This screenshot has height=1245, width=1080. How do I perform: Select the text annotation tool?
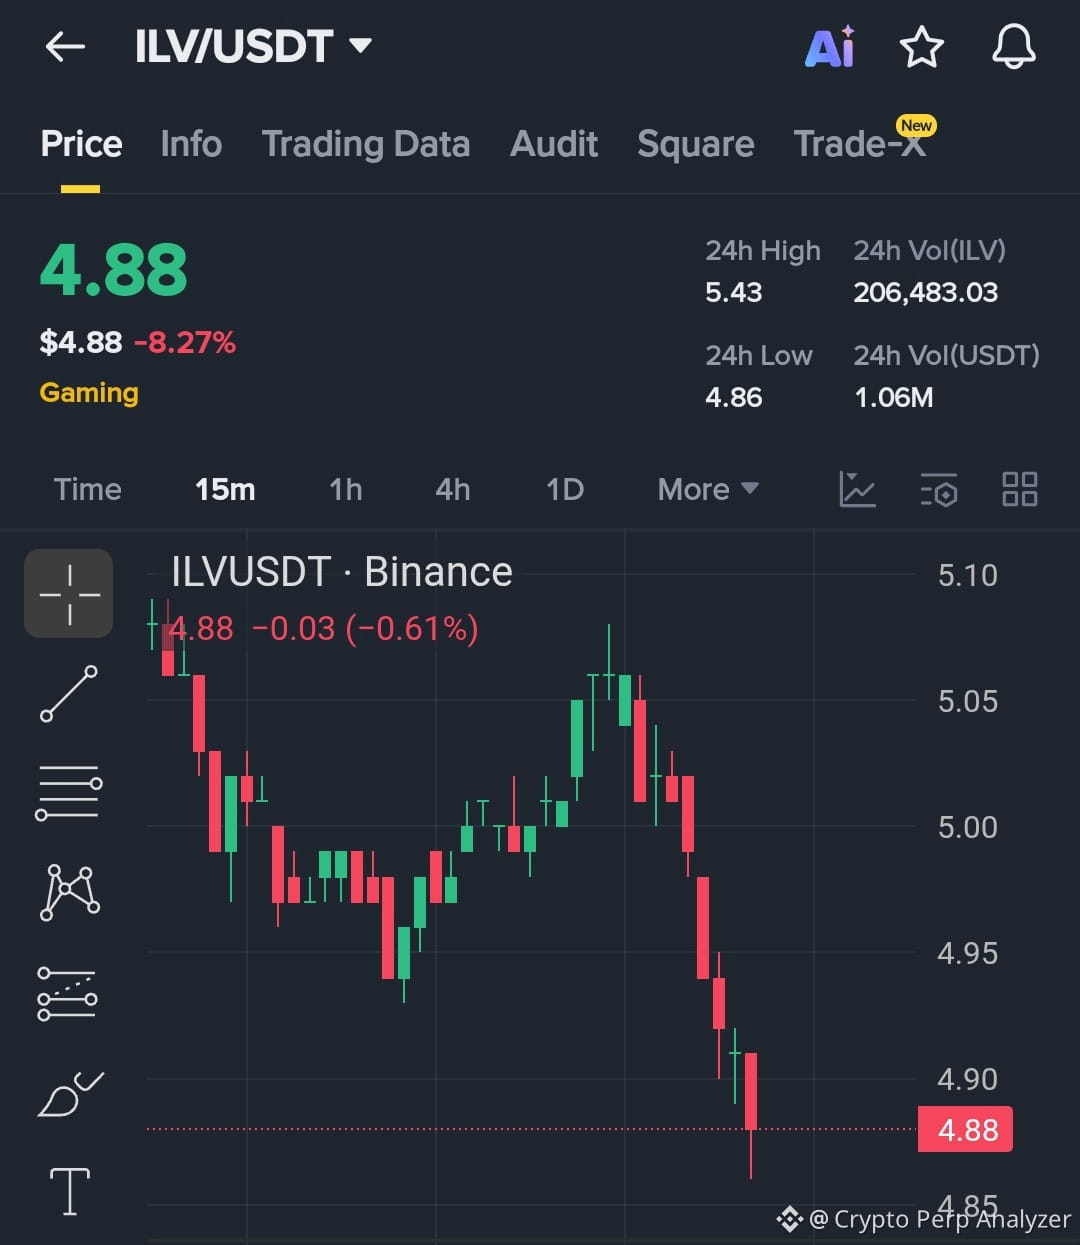[70, 1191]
